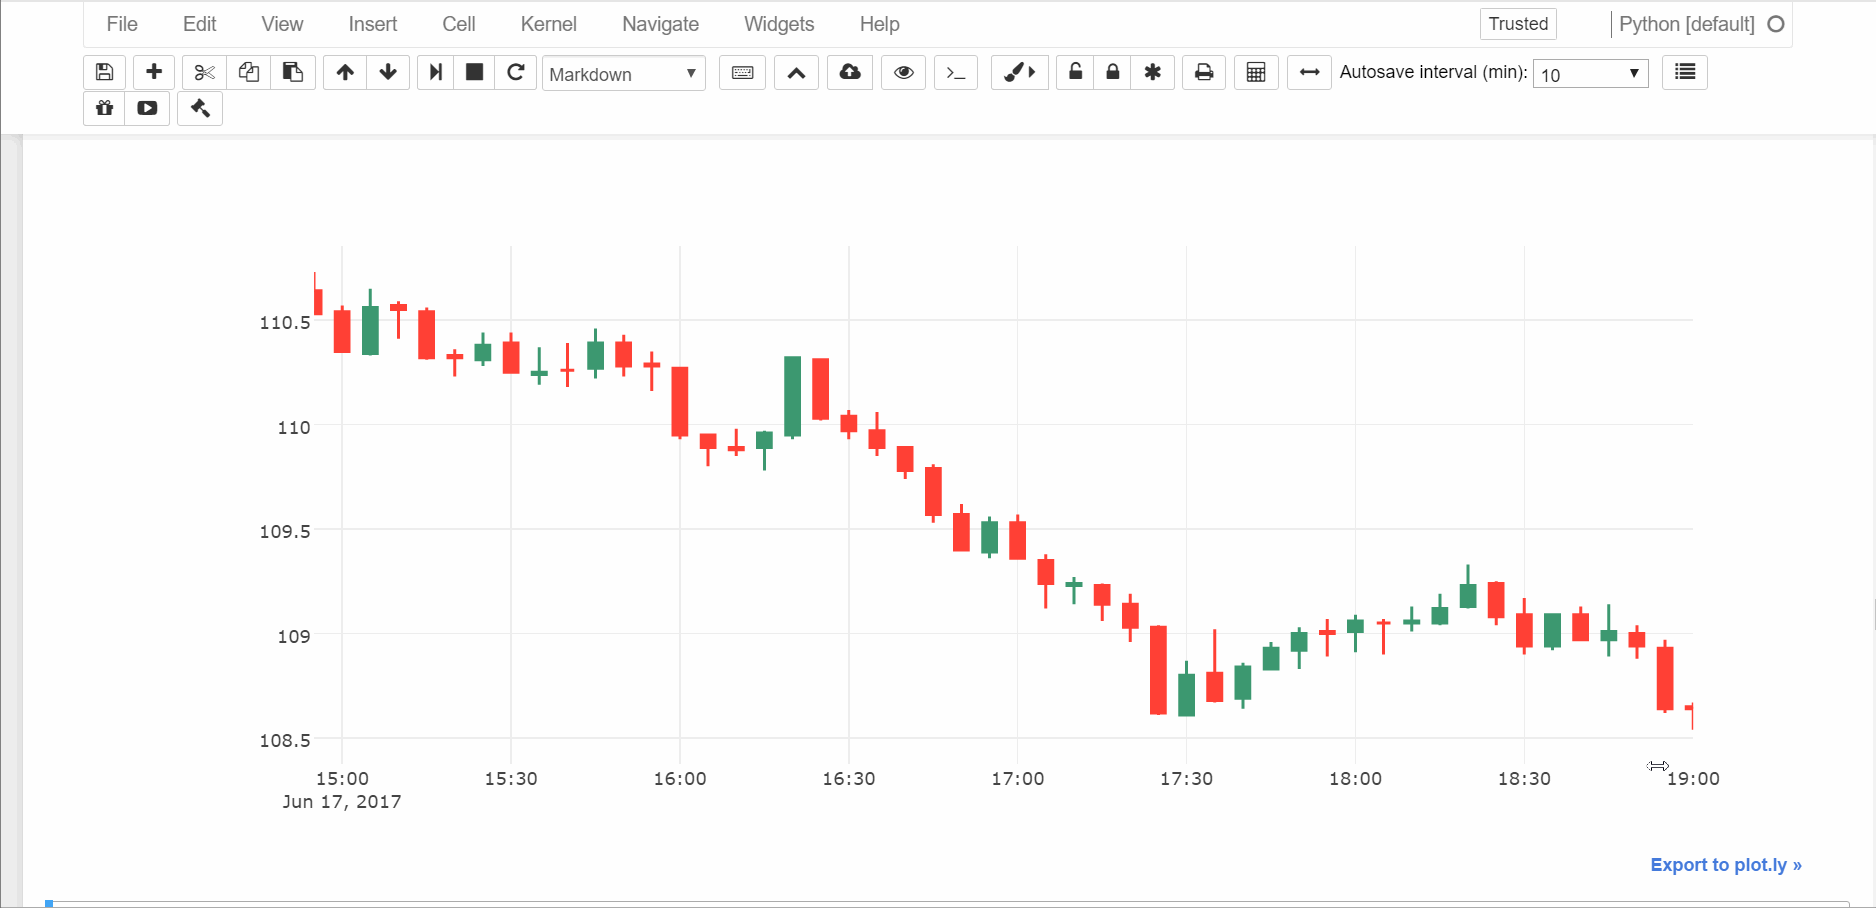Click the 108.5 y-axis tick label
The height and width of the screenshot is (908, 1876).
pos(285,740)
